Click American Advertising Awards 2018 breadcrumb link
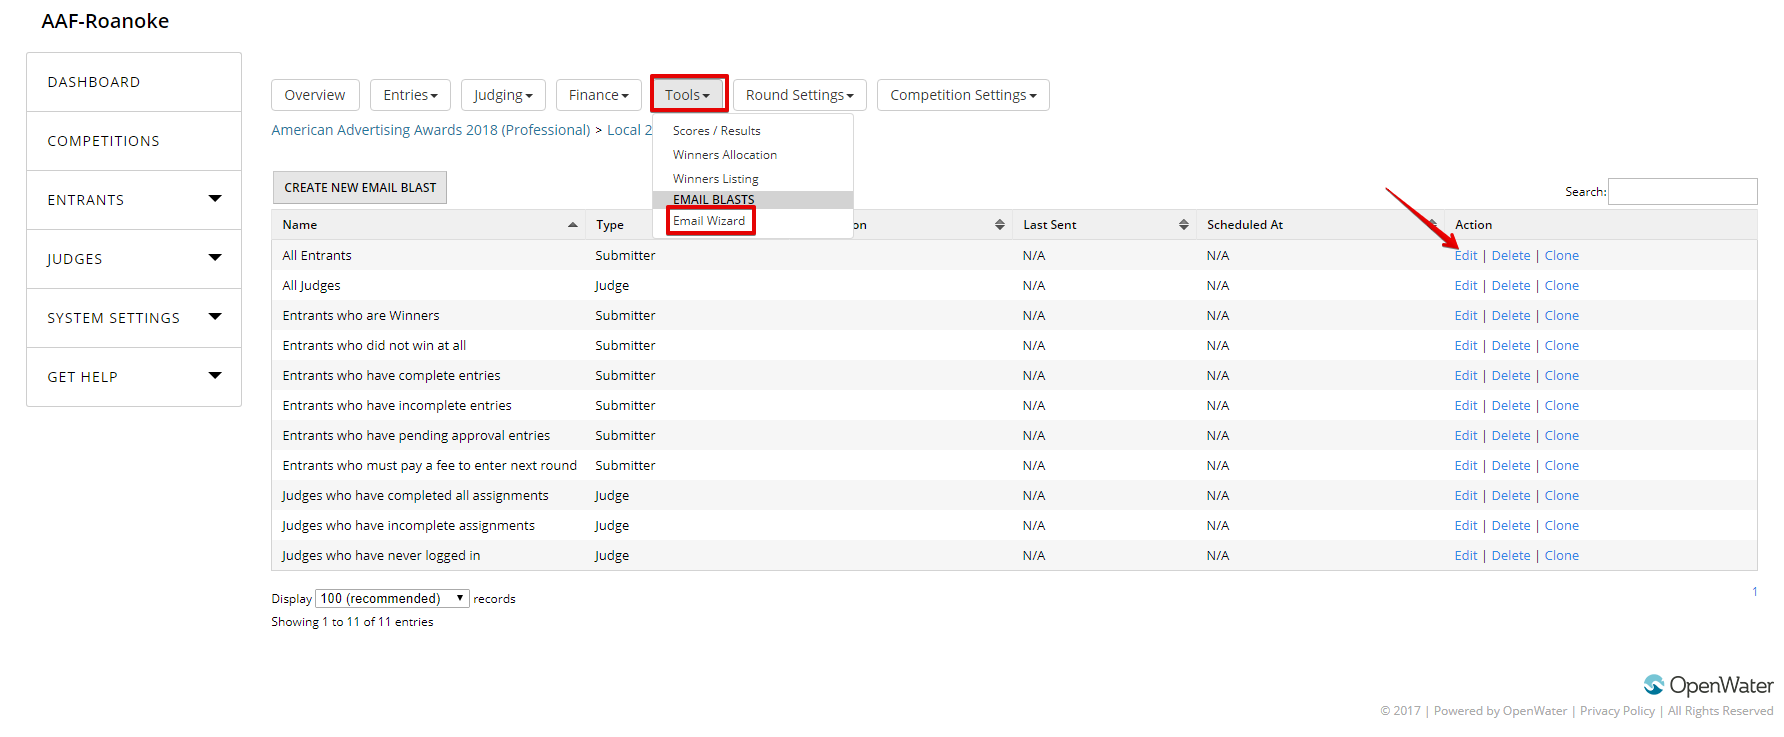 pyautogui.click(x=431, y=130)
